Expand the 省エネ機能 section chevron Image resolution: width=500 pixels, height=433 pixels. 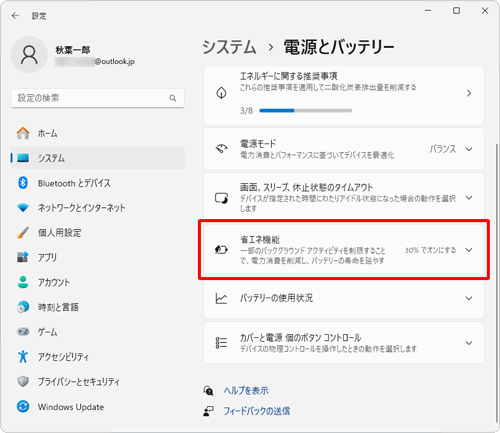pos(469,250)
